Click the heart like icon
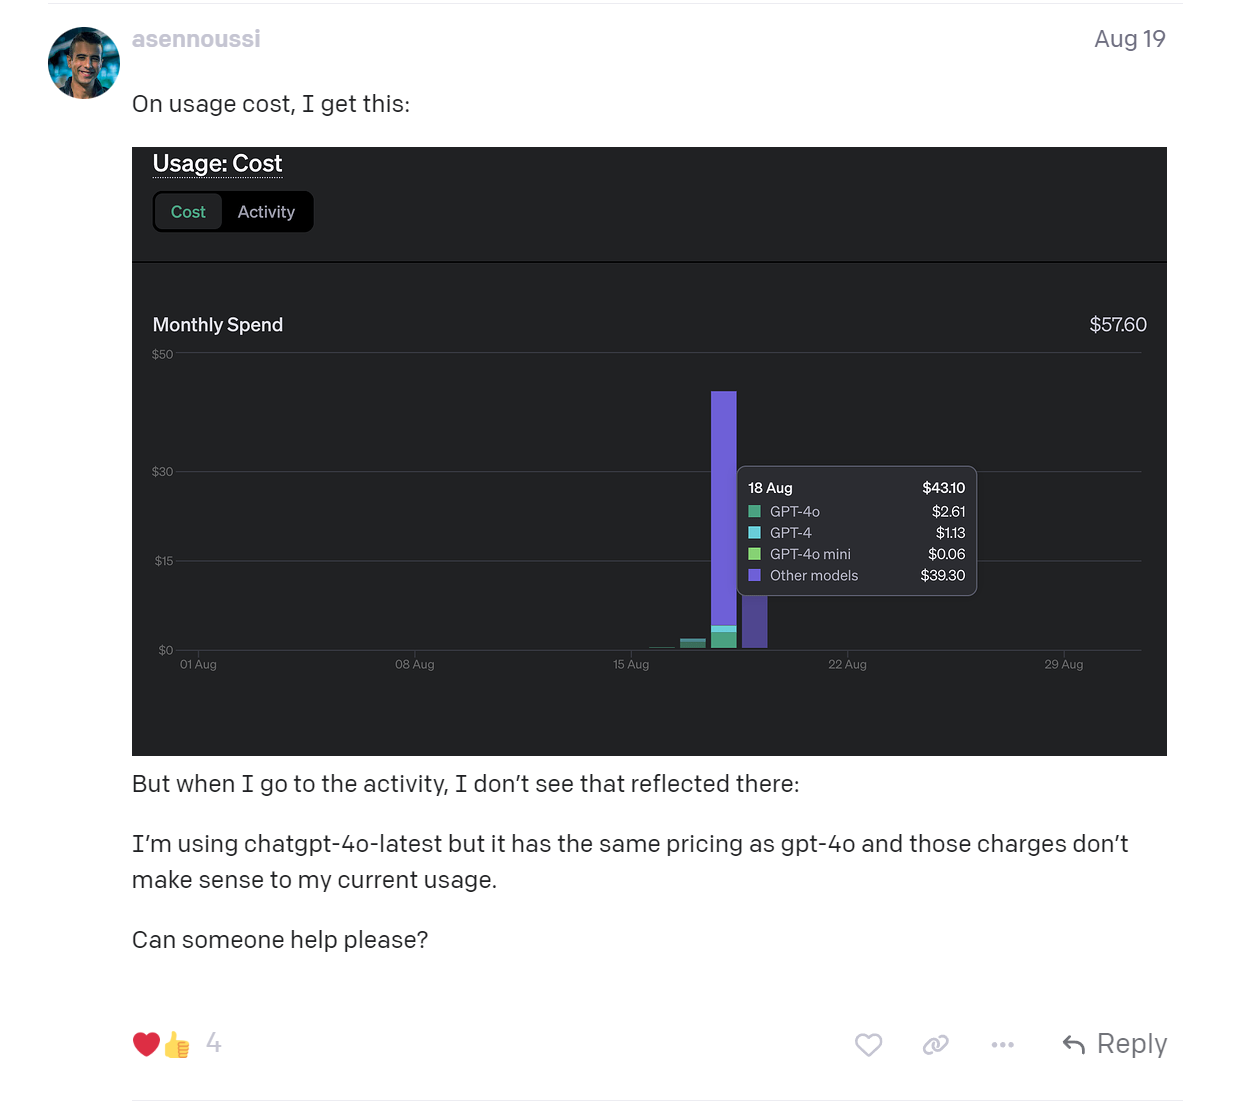 868,1044
